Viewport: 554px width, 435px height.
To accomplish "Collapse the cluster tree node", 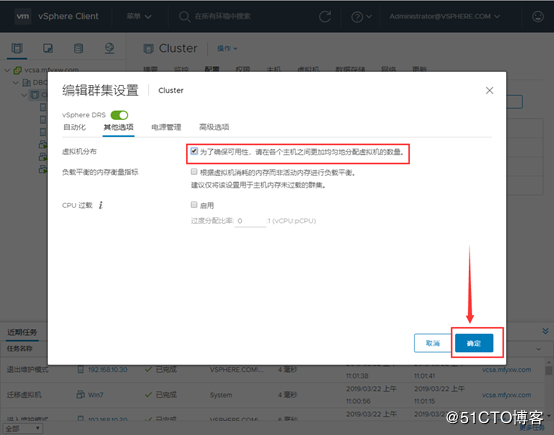I will [x=24, y=95].
